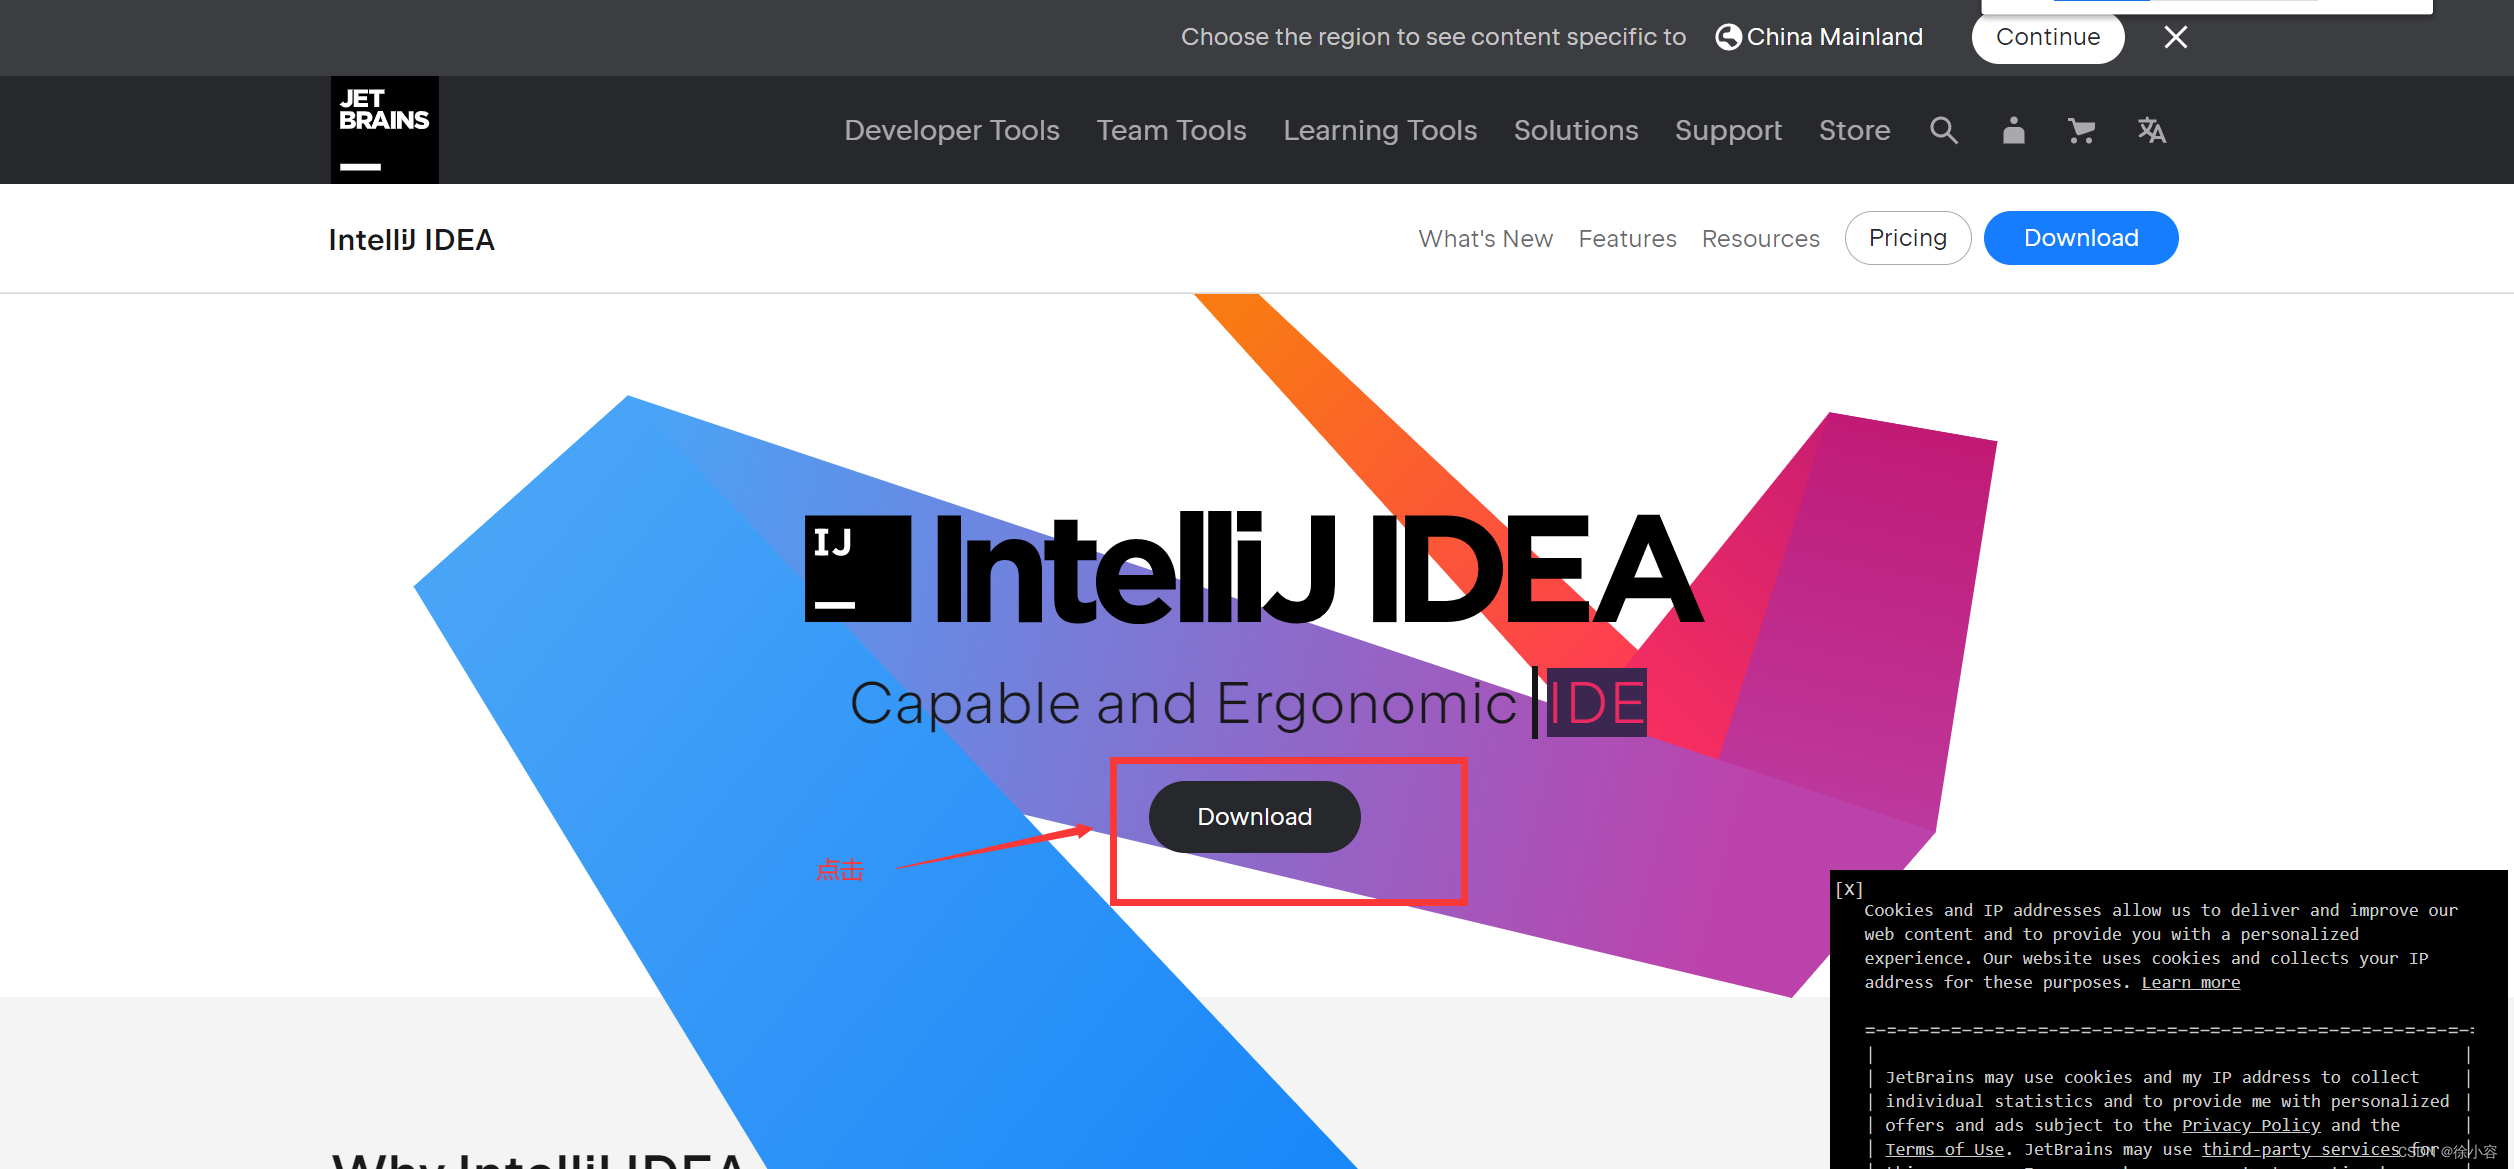This screenshot has width=2514, height=1169.
Task: Expand Resources dropdown in nav
Action: coord(1759,237)
